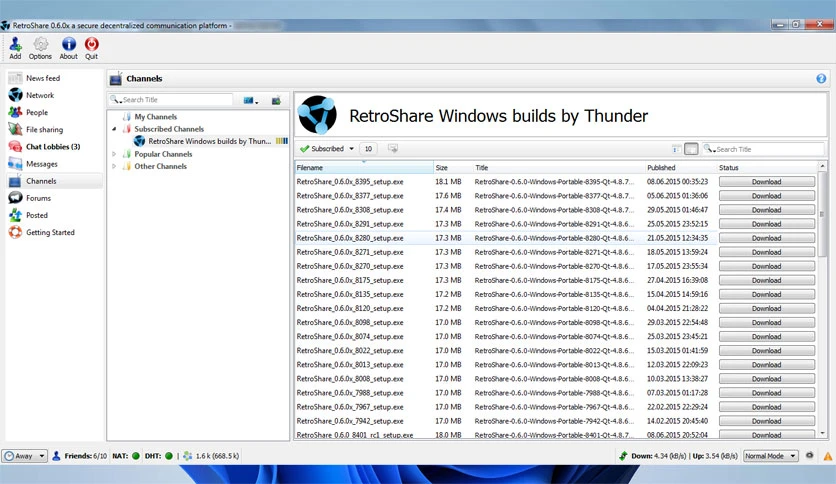Select file RetroShare_0.6.0x_8013_setup.exe
This screenshot has height=484, width=836.
(350, 365)
